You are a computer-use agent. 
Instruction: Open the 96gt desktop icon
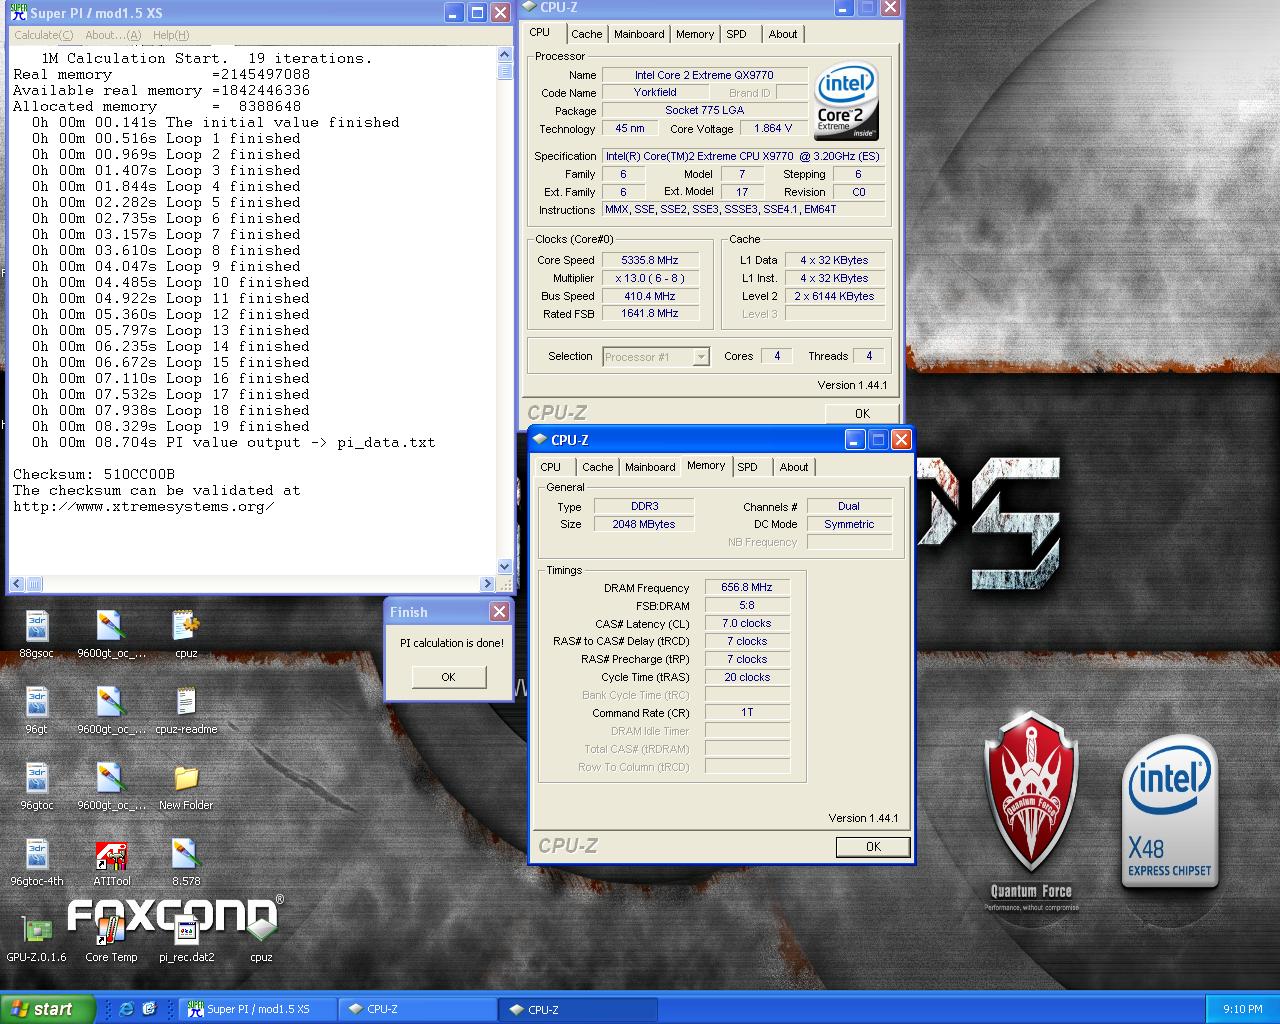click(x=36, y=710)
